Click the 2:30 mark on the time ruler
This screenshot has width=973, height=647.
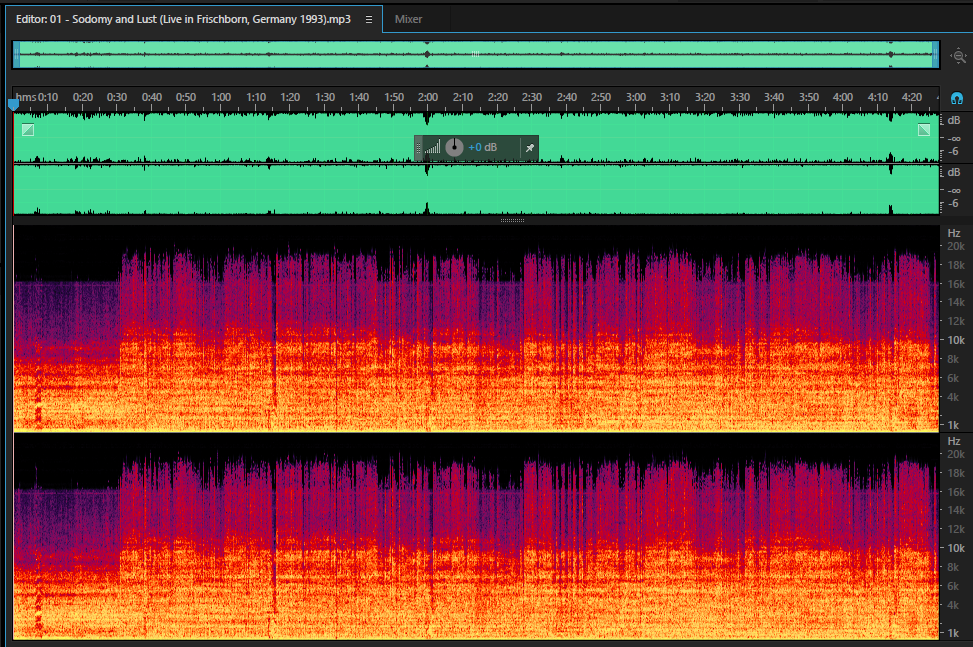tap(532, 97)
